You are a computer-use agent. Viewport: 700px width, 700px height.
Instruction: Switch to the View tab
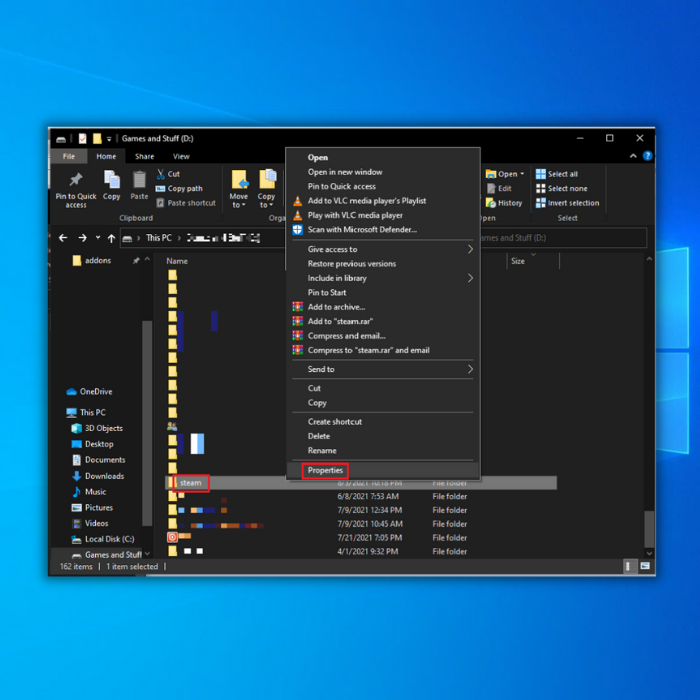click(181, 156)
